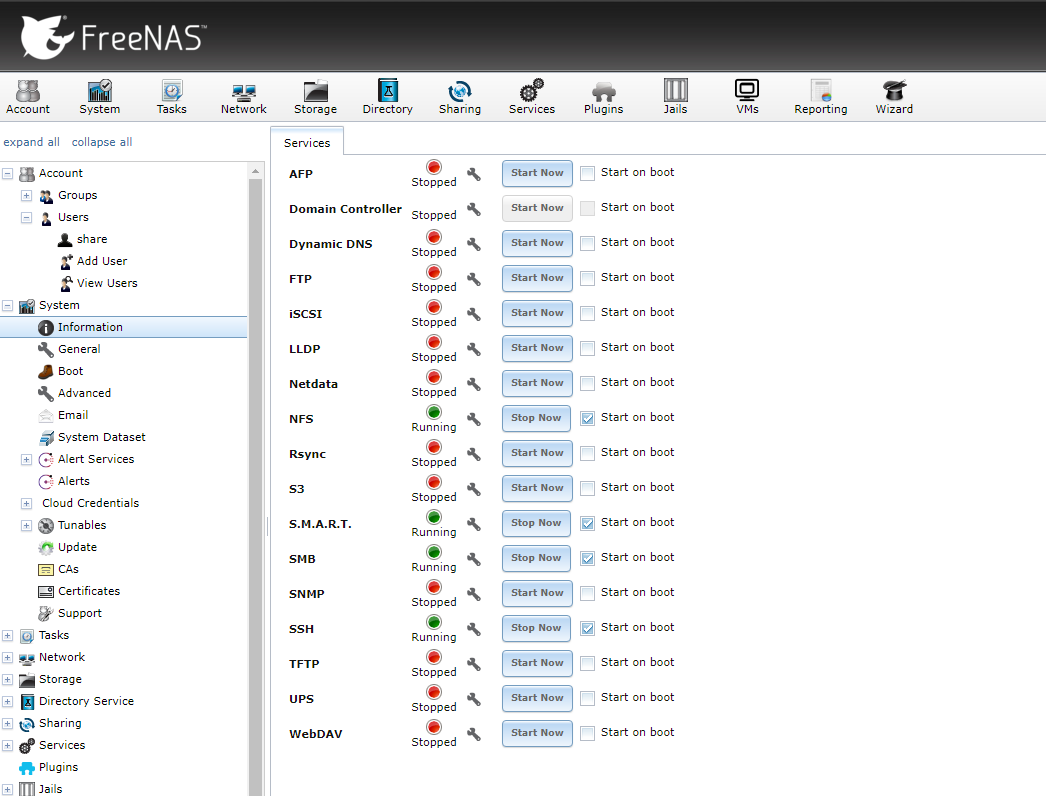
Task: Enable Start on boot for Rsync
Action: pos(587,454)
